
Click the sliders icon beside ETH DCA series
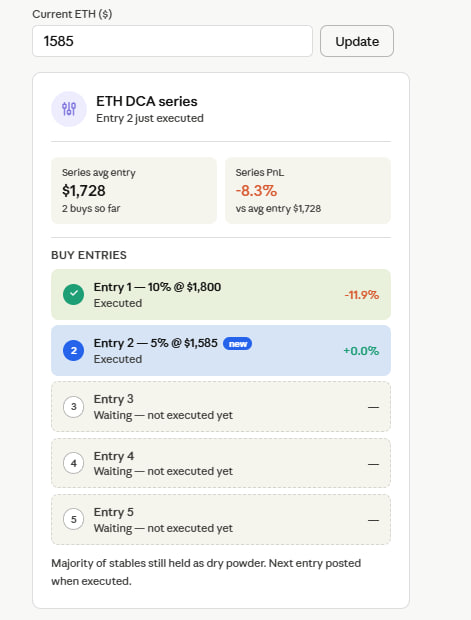(x=69, y=109)
